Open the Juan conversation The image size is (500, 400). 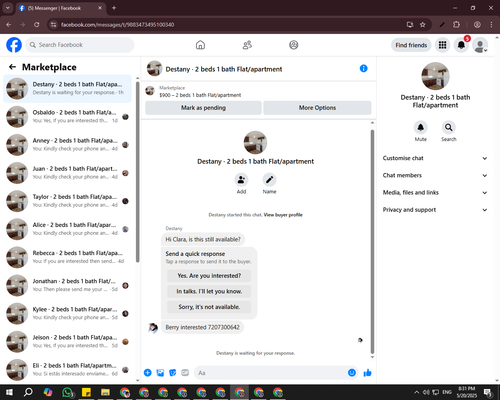coord(67,173)
